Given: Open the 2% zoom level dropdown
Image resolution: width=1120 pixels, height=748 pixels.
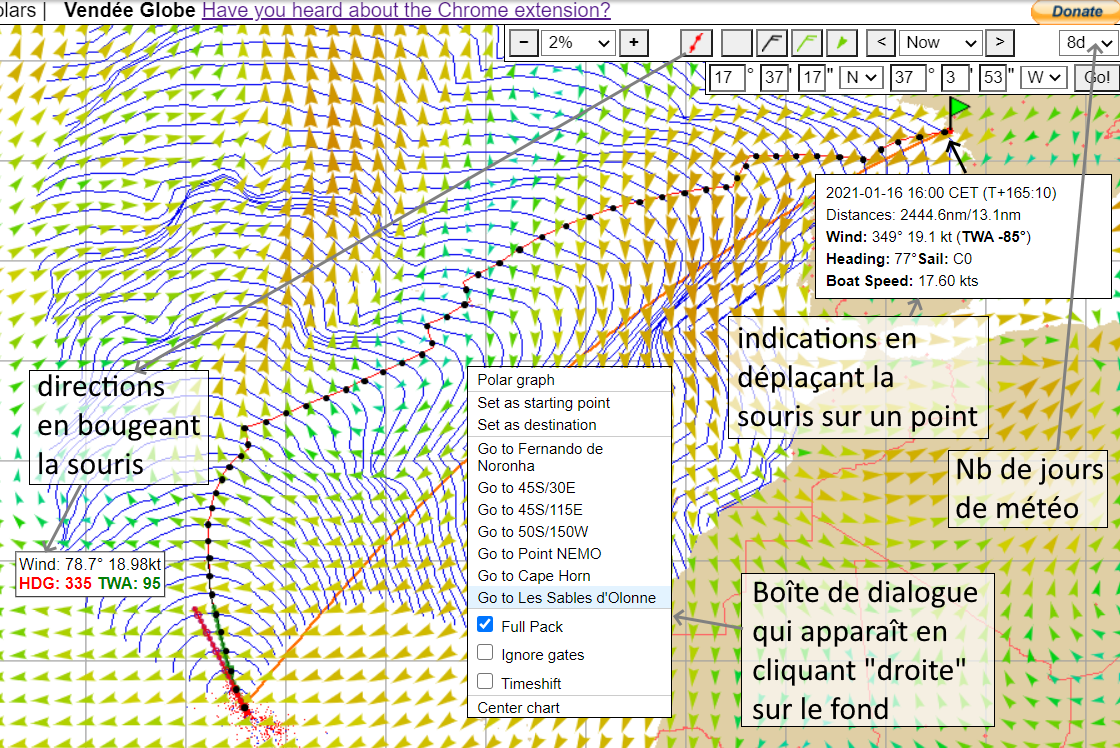Looking at the screenshot, I should (x=579, y=43).
